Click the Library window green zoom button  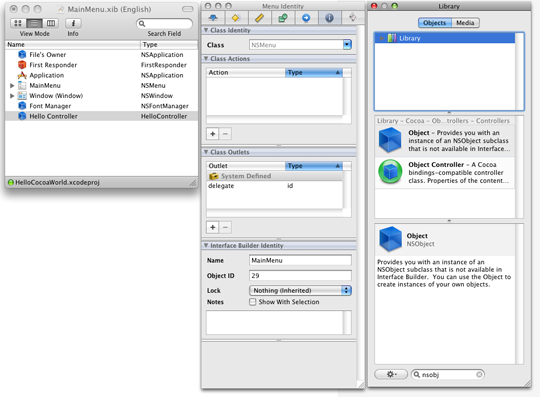(394, 6)
